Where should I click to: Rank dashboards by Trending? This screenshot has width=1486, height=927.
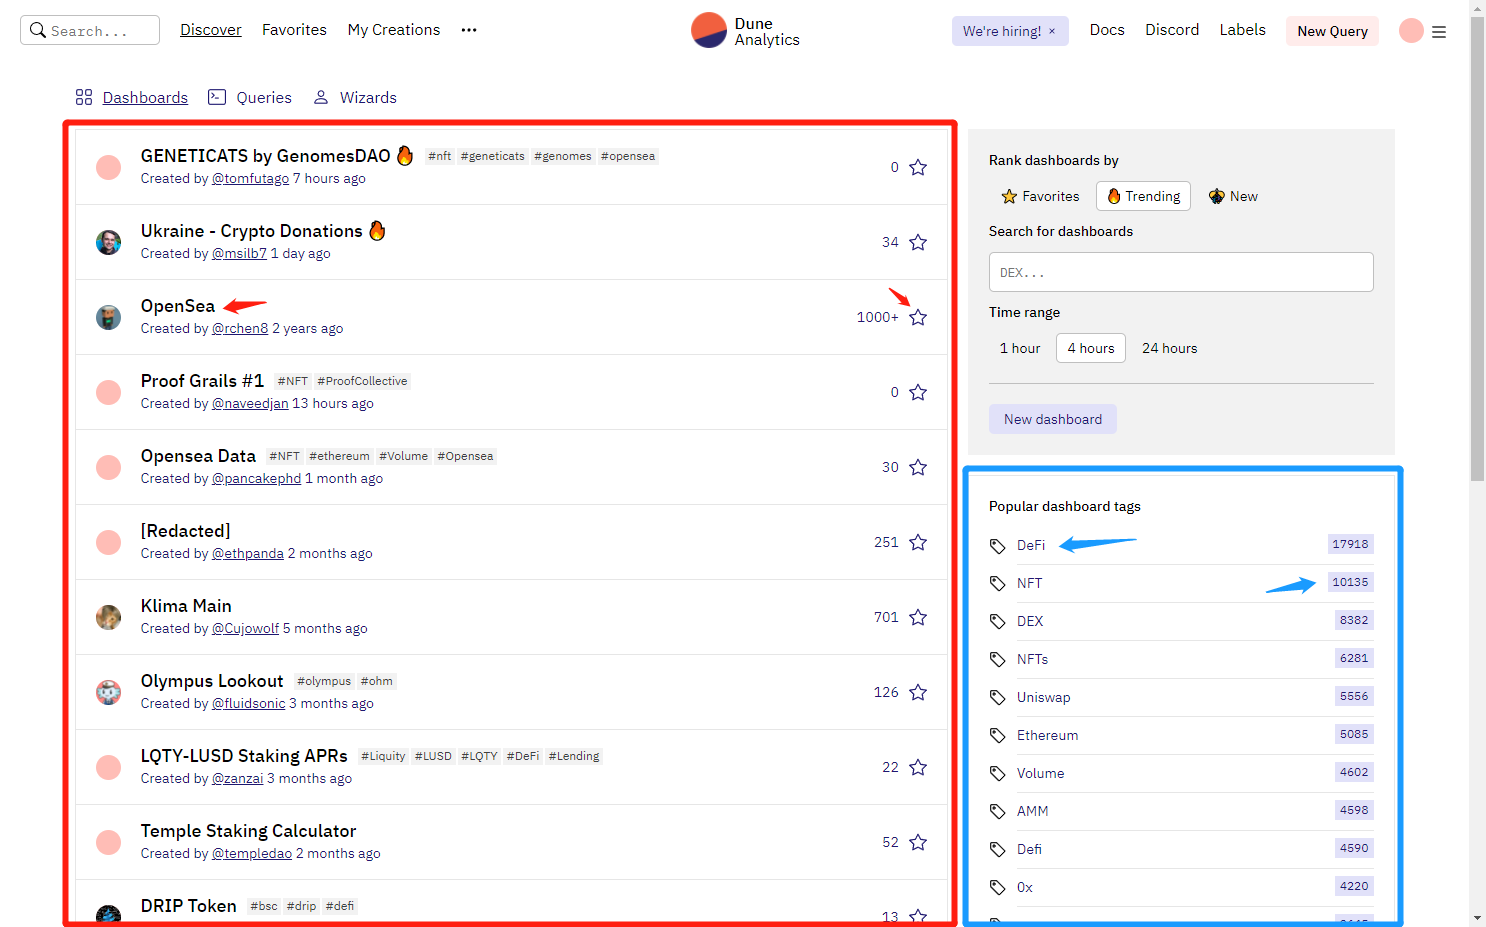pyautogui.click(x=1143, y=196)
